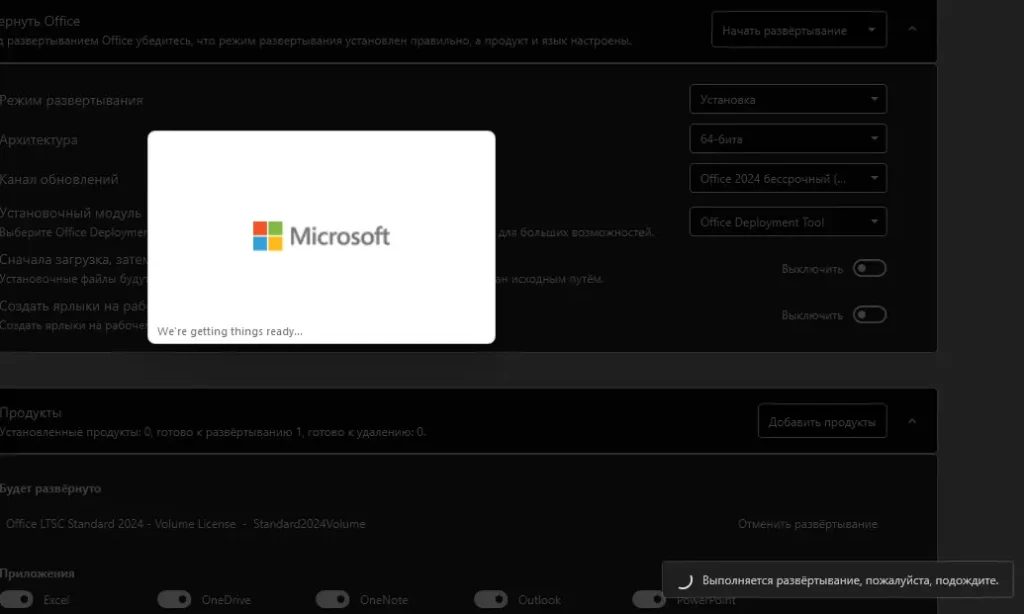This screenshot has height=614, width=1024.
Task: Expand the Канал обновлений Office 2024 dropdown
Action: tap(787, 179)
